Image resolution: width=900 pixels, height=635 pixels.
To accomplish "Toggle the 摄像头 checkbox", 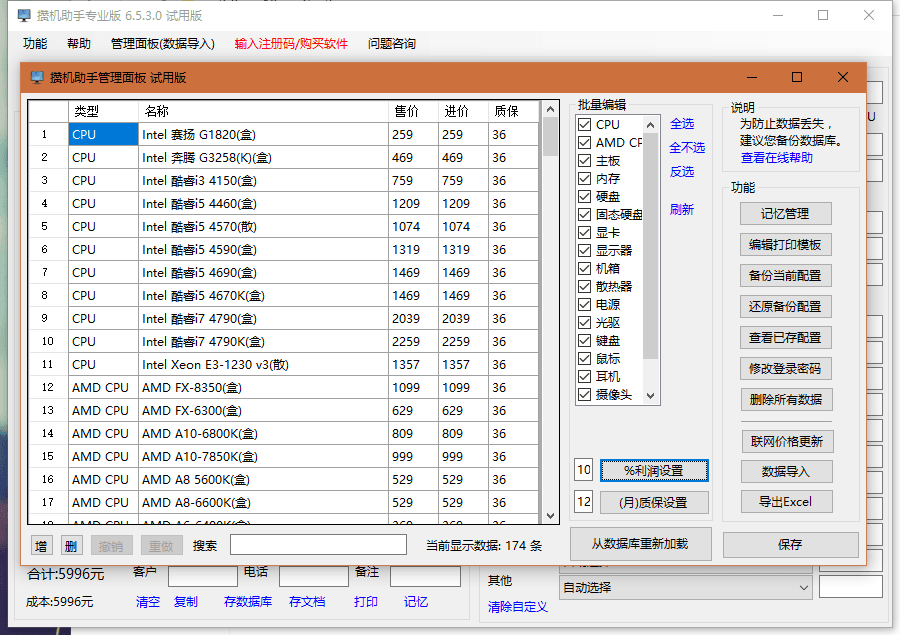I will 584,394.
